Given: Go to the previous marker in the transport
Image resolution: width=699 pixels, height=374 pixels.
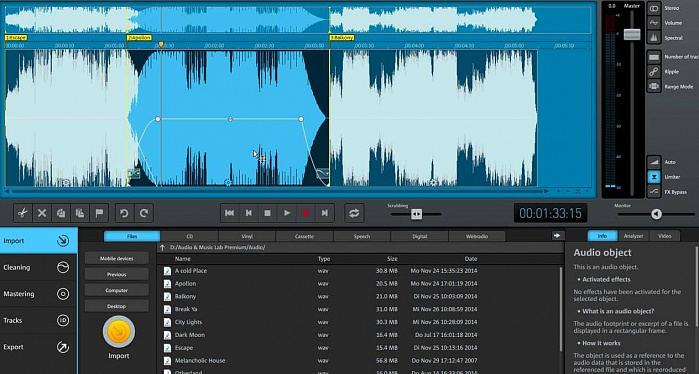Looking at the screenshot, I should pos(249,213).
